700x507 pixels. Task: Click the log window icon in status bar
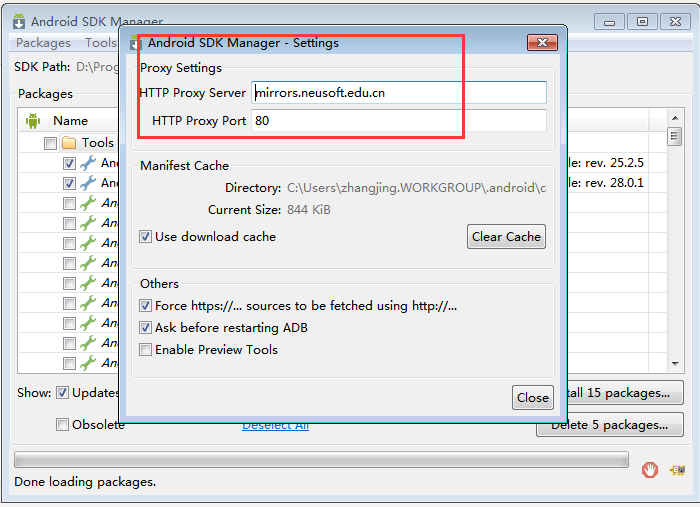(x=677, y=470)
